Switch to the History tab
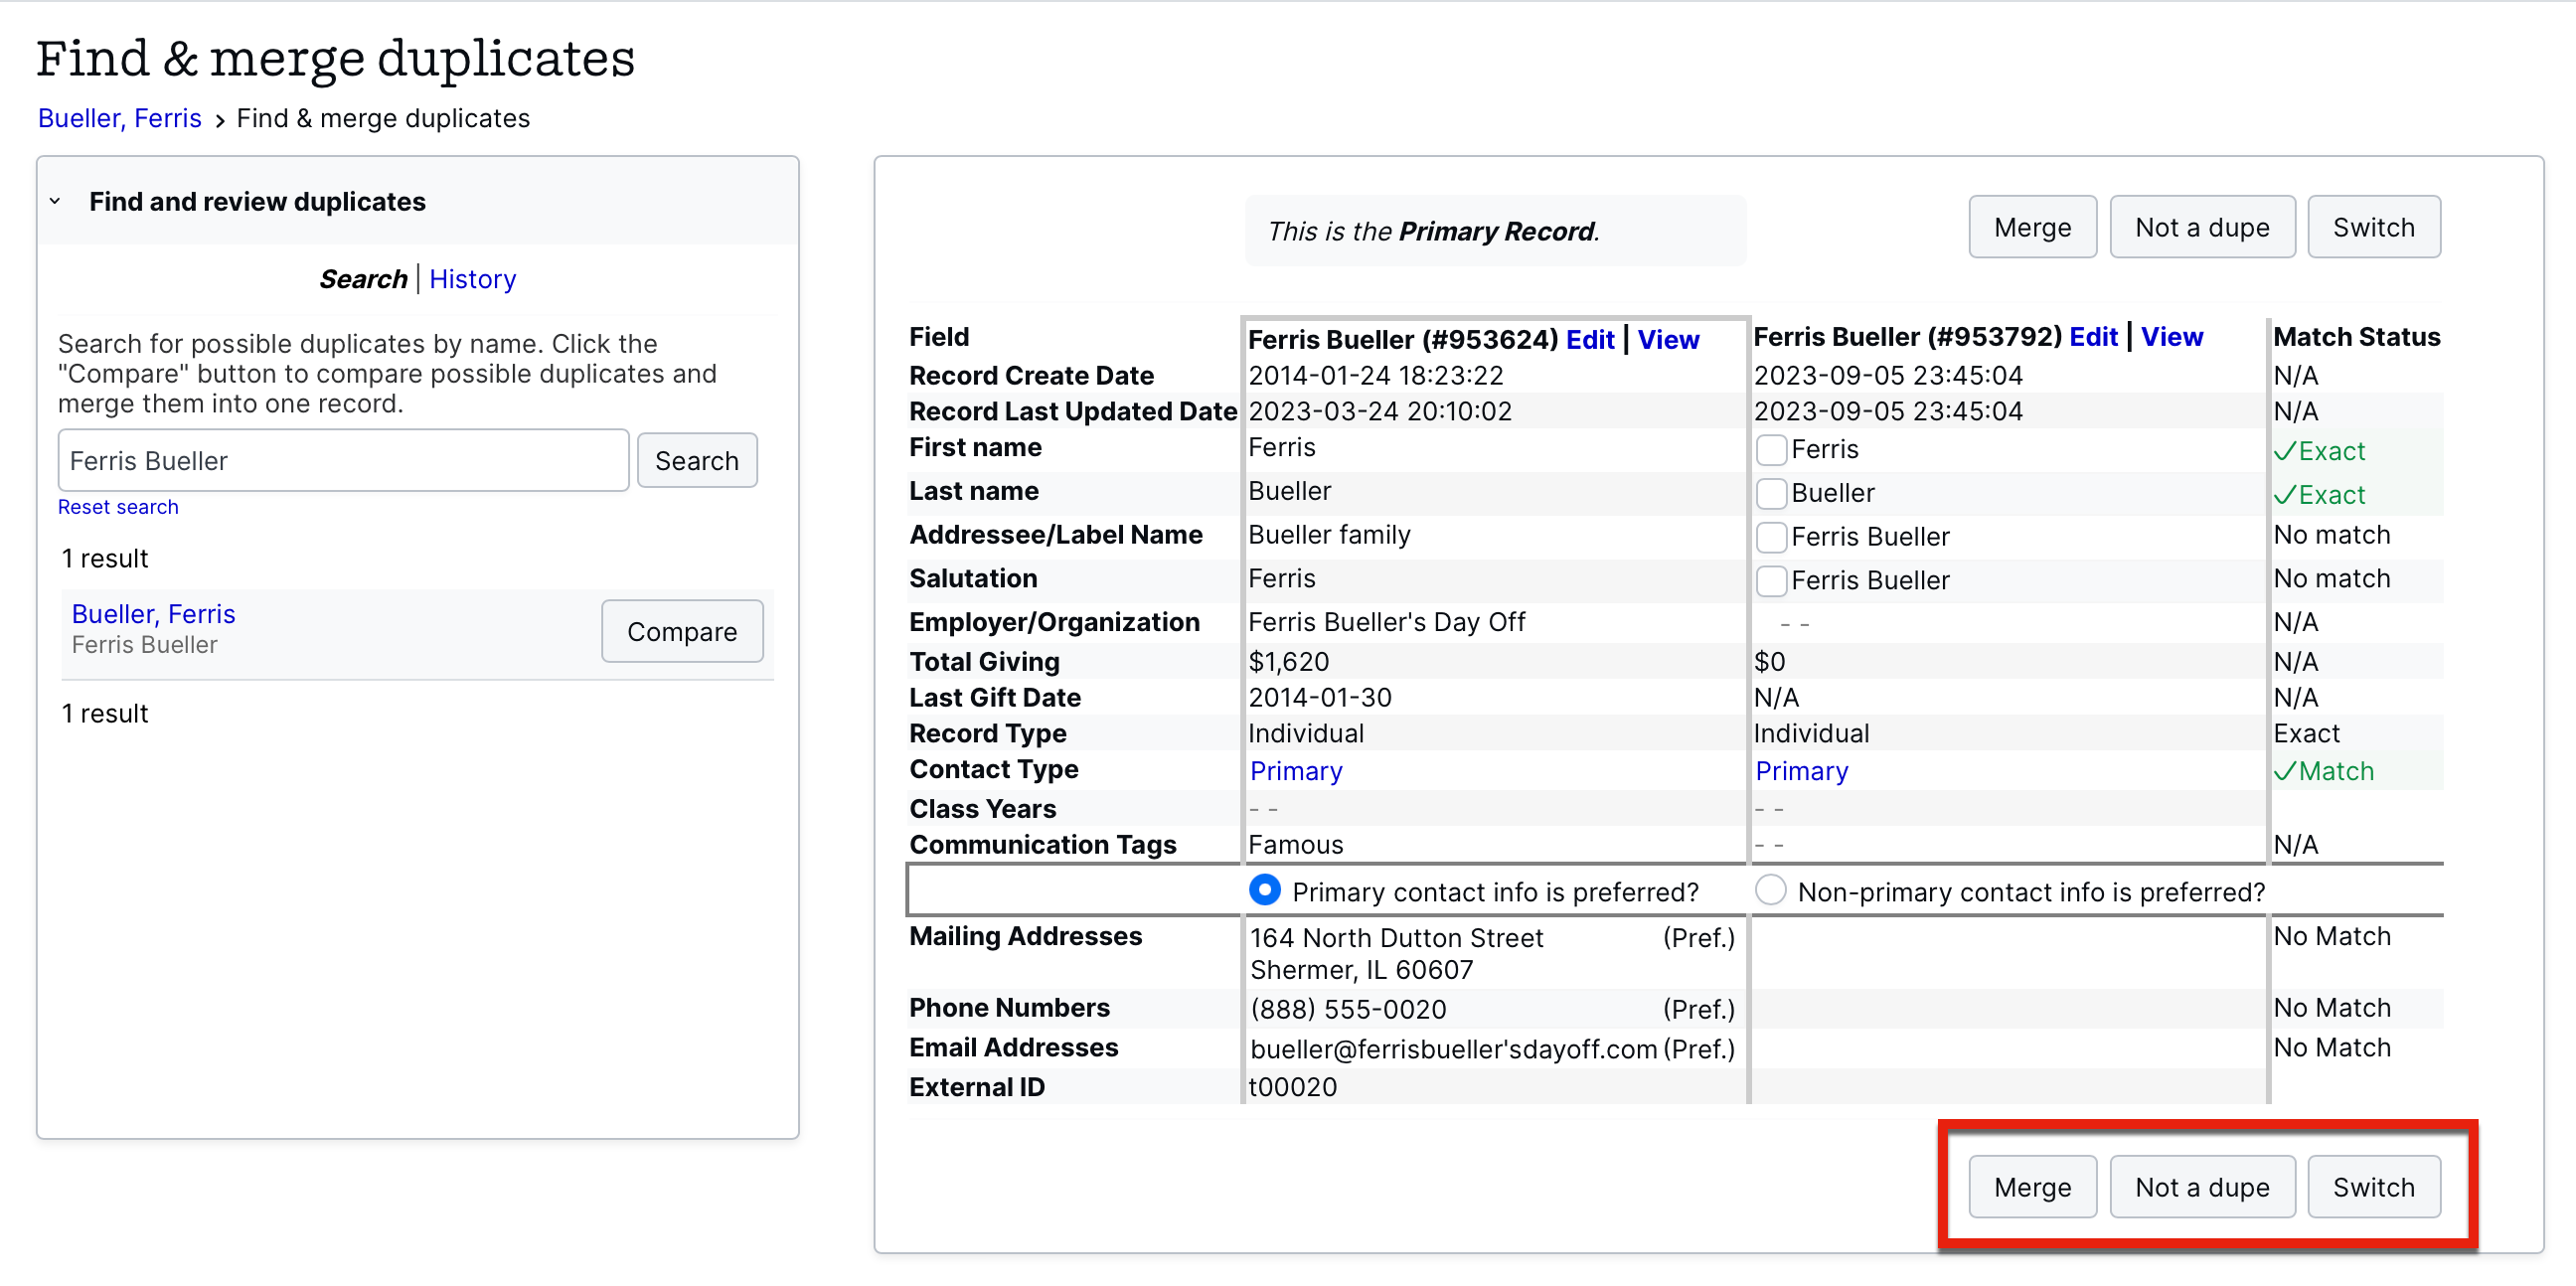This screenshot has width=2576, height=1286. pyautogui.click(x=472, y=279)
